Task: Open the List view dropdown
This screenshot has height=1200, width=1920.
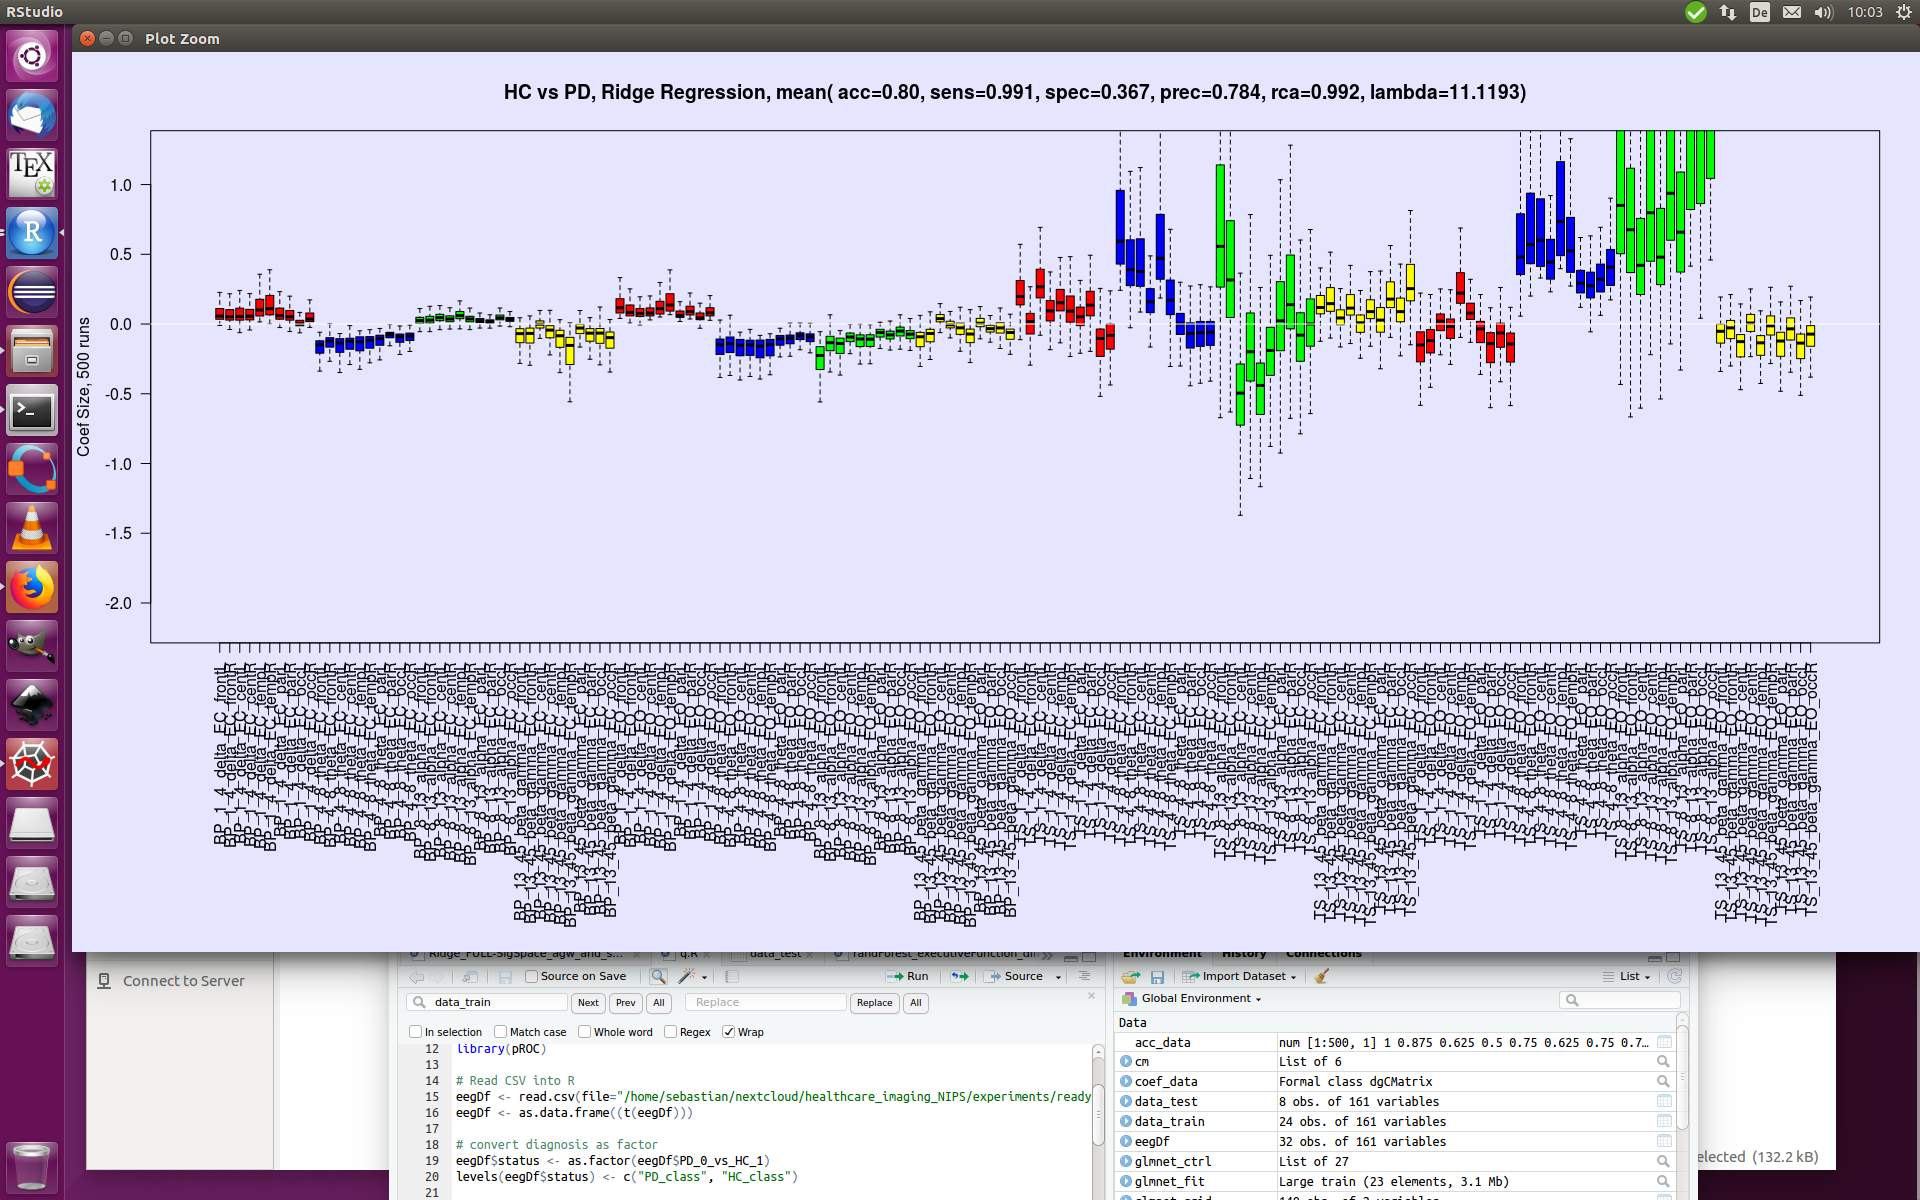Action: click(1626, 976)
